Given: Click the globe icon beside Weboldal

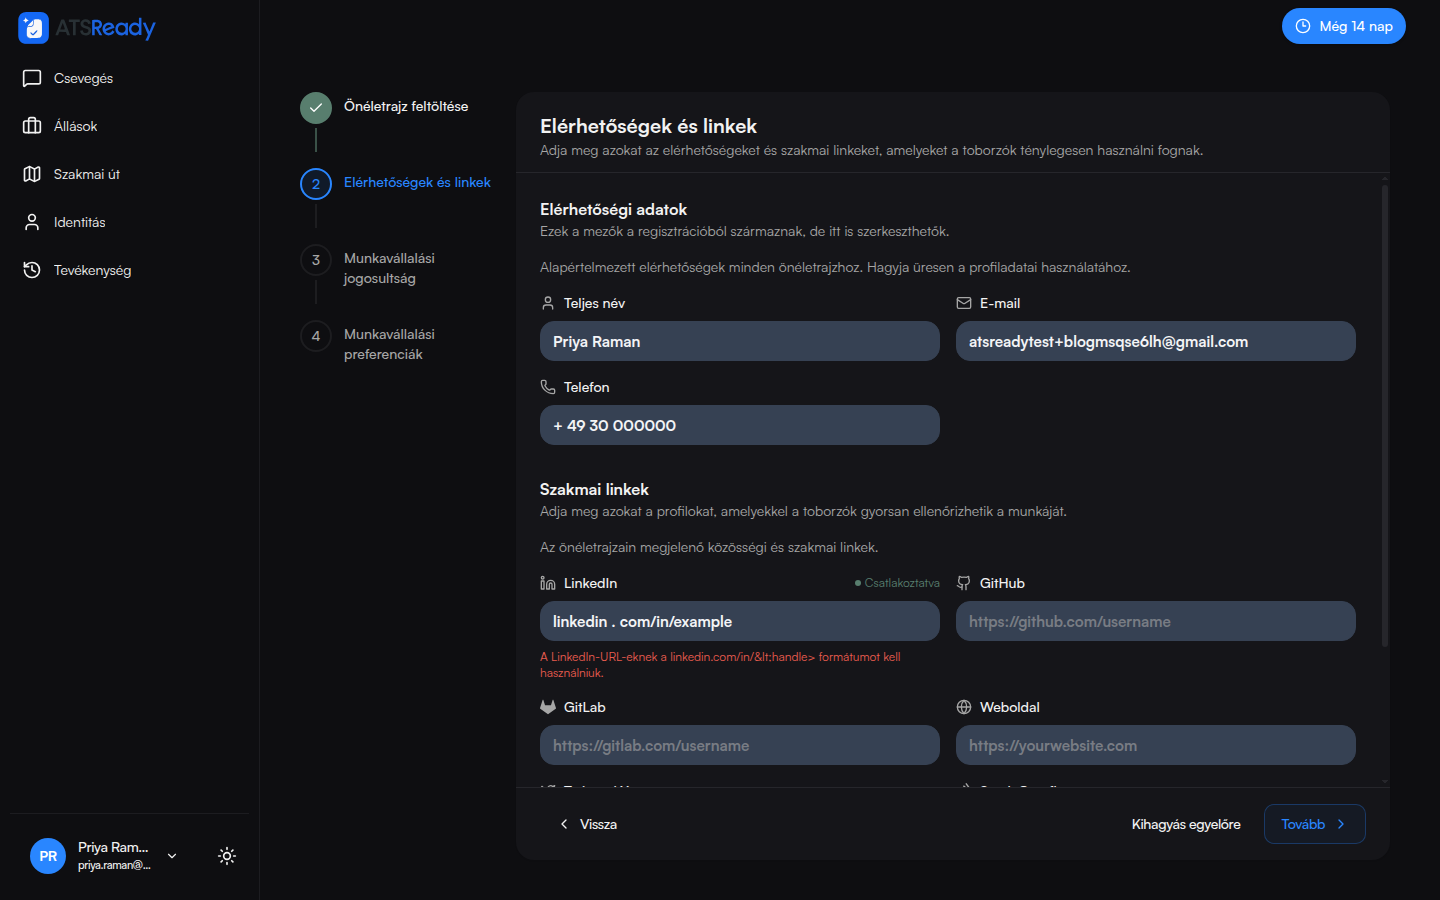Looking at the screenshot, I should [964, 707].
